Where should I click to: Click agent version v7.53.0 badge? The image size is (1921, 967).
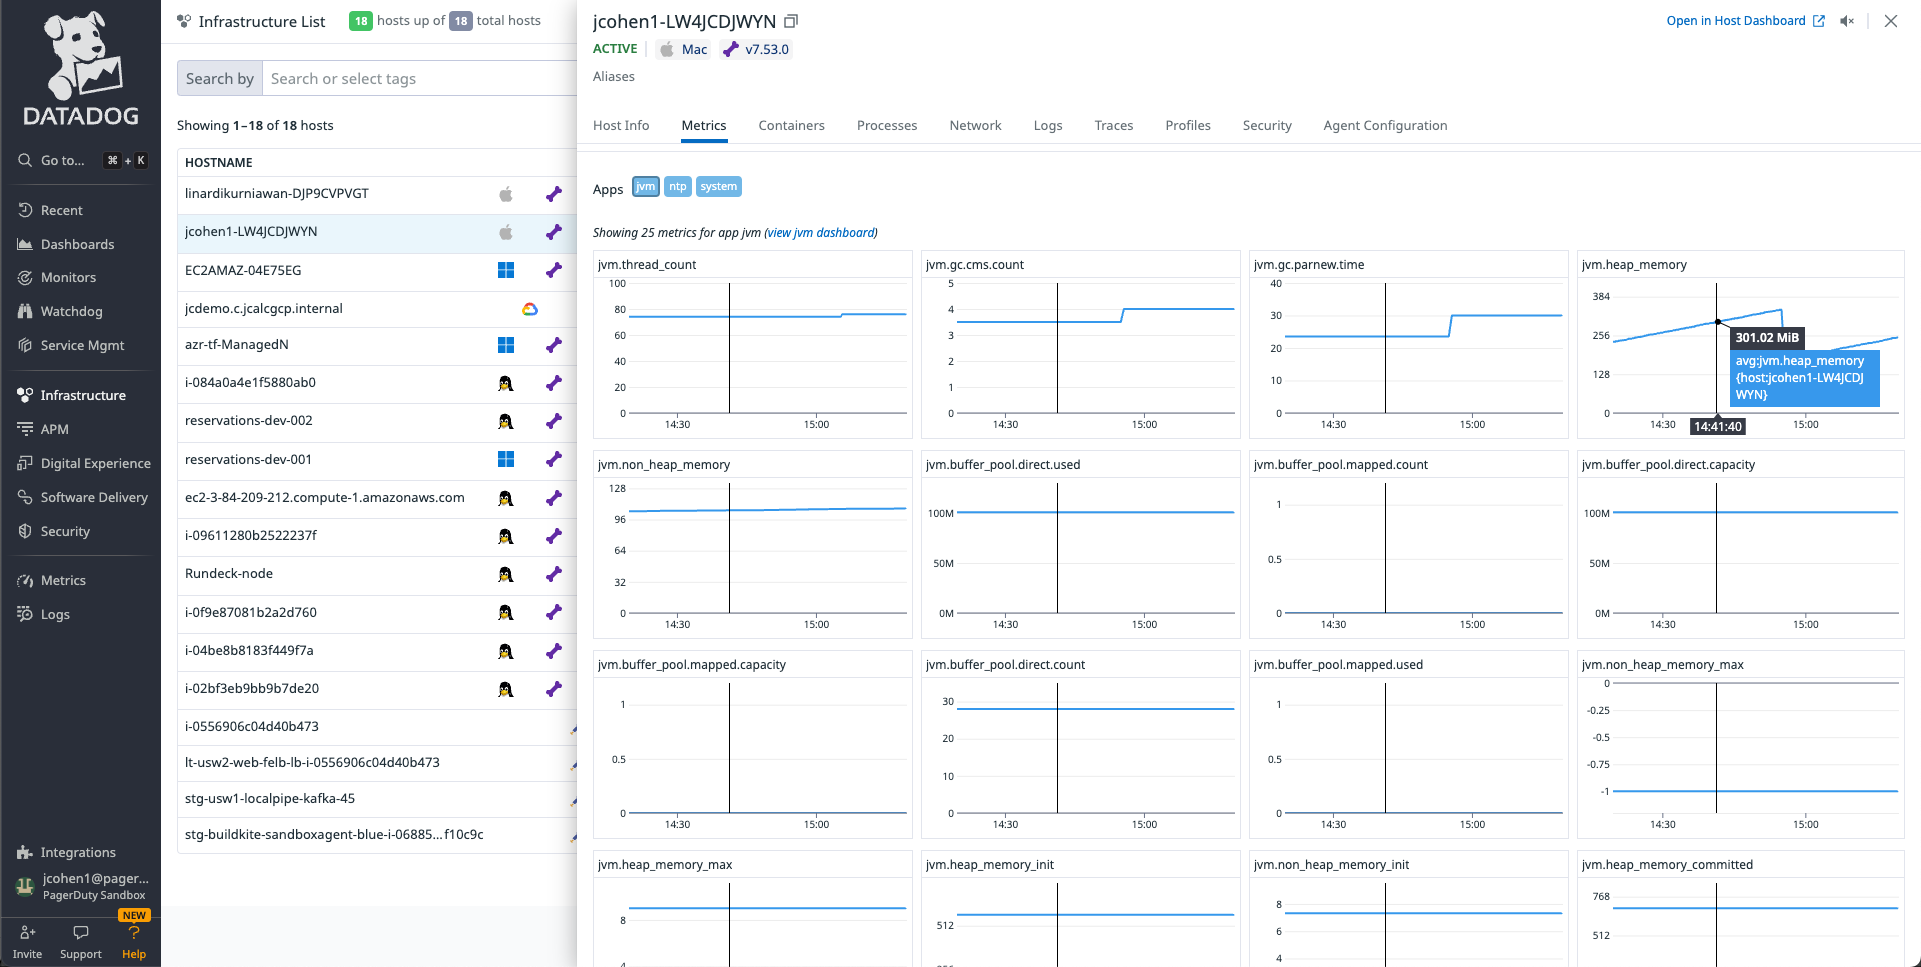click(756, 49)
